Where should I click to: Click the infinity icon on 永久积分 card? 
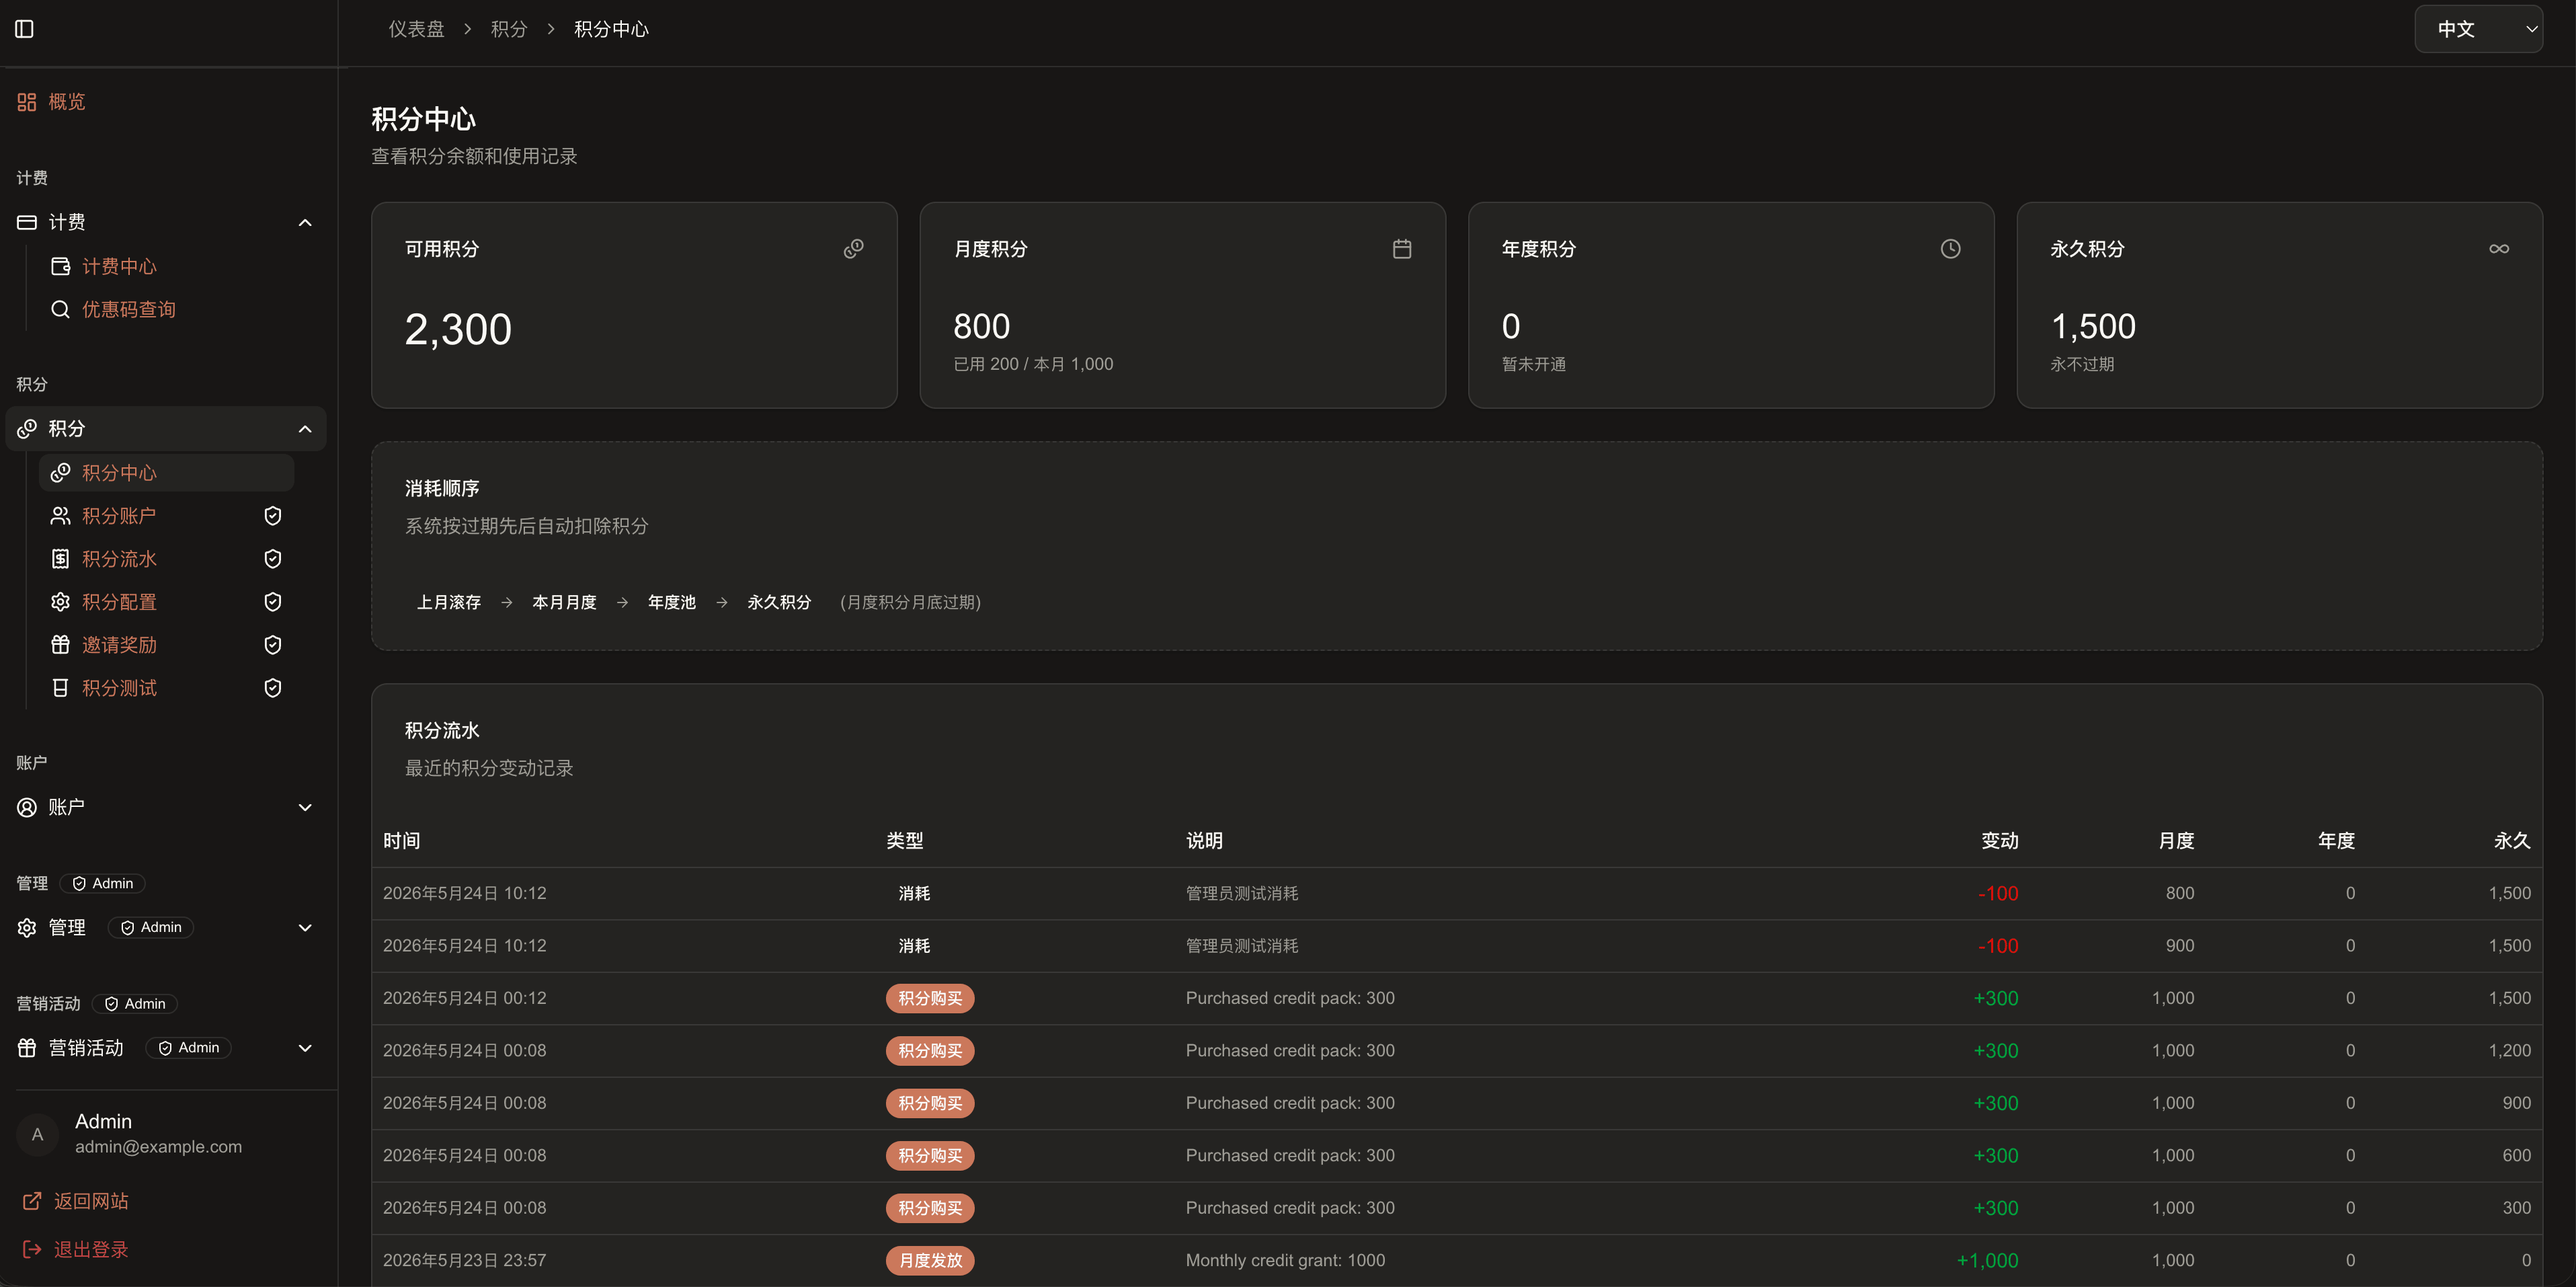(2499, 249)
